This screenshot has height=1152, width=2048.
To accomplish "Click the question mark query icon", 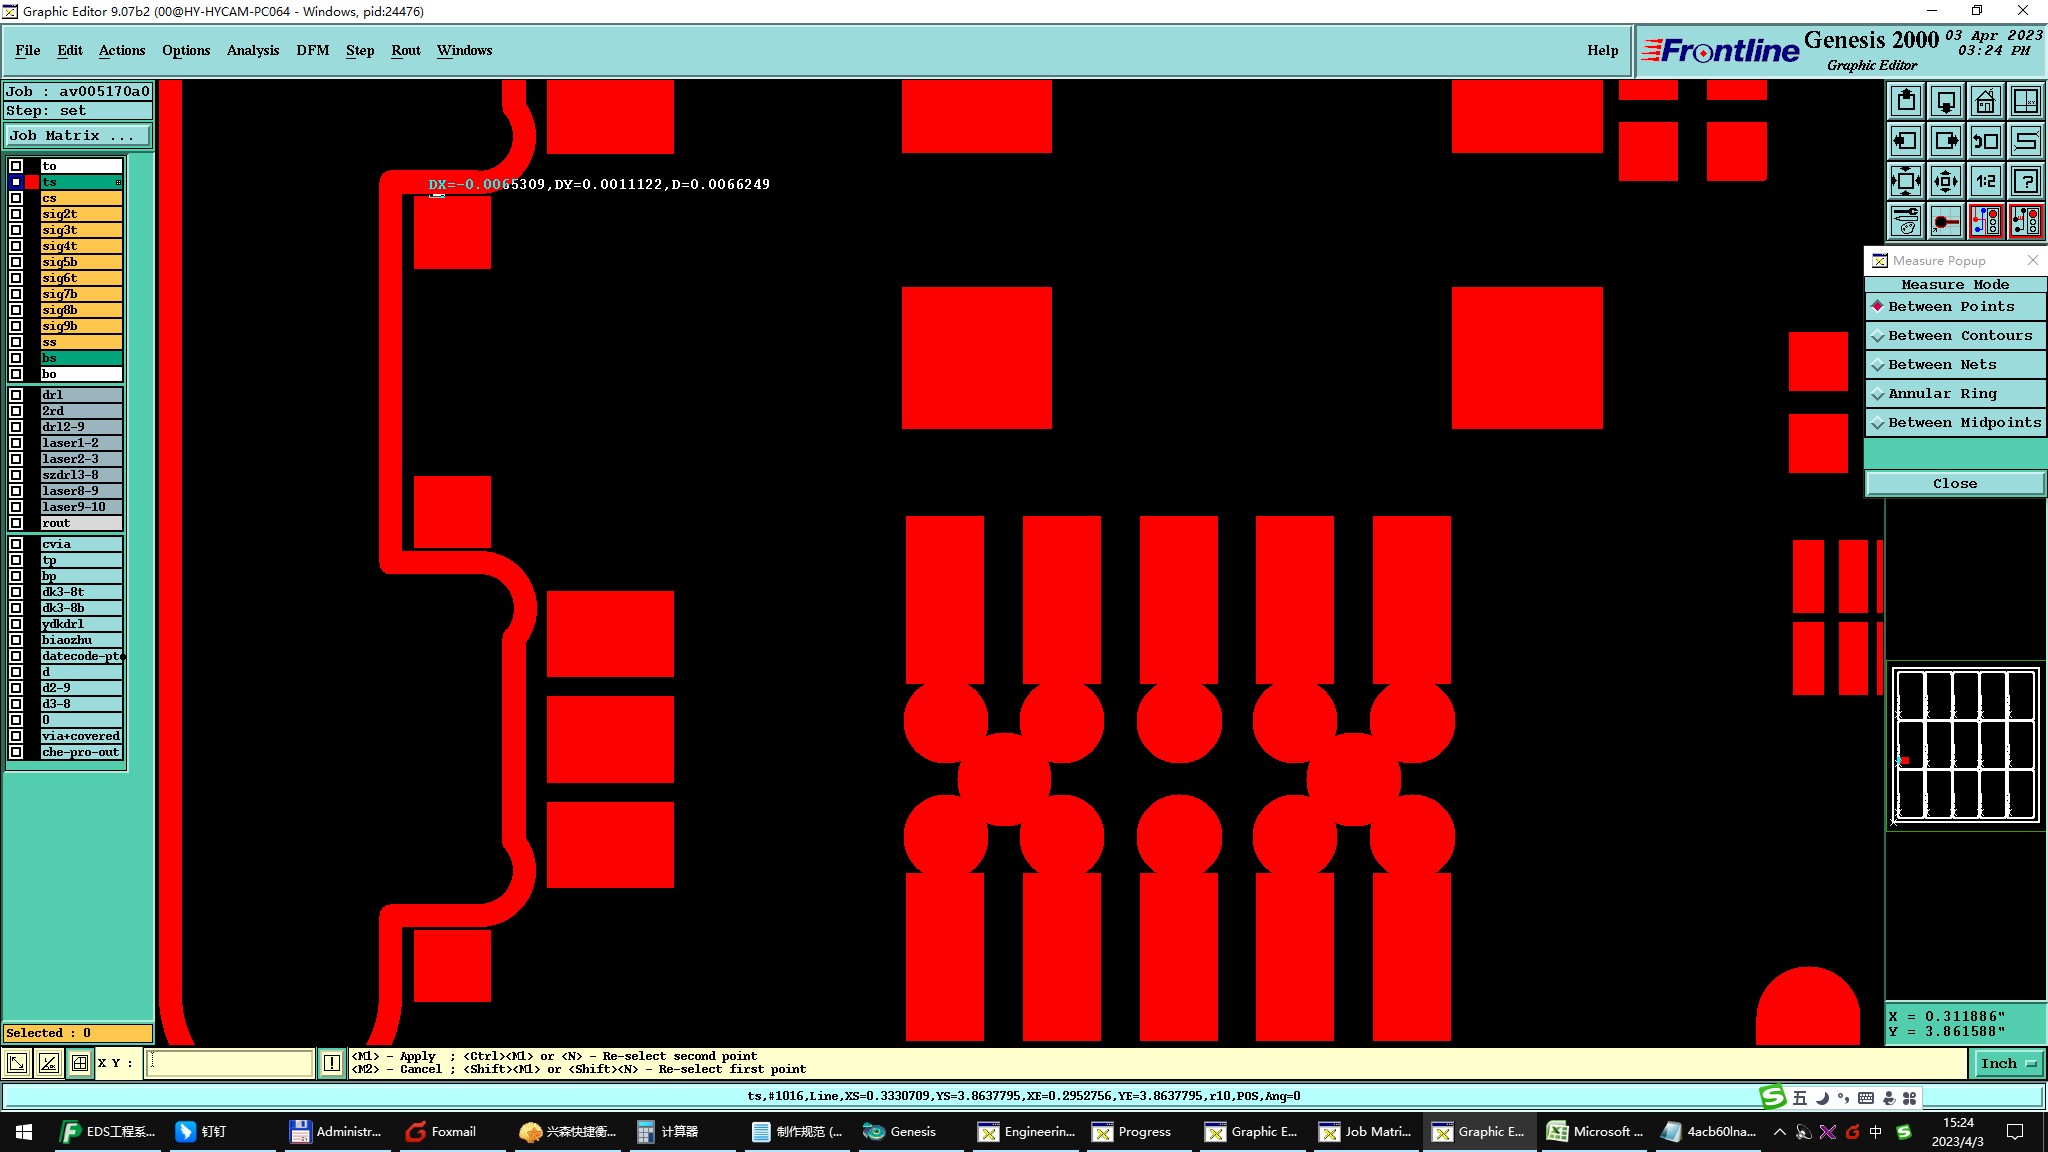I will [2025, 181].
